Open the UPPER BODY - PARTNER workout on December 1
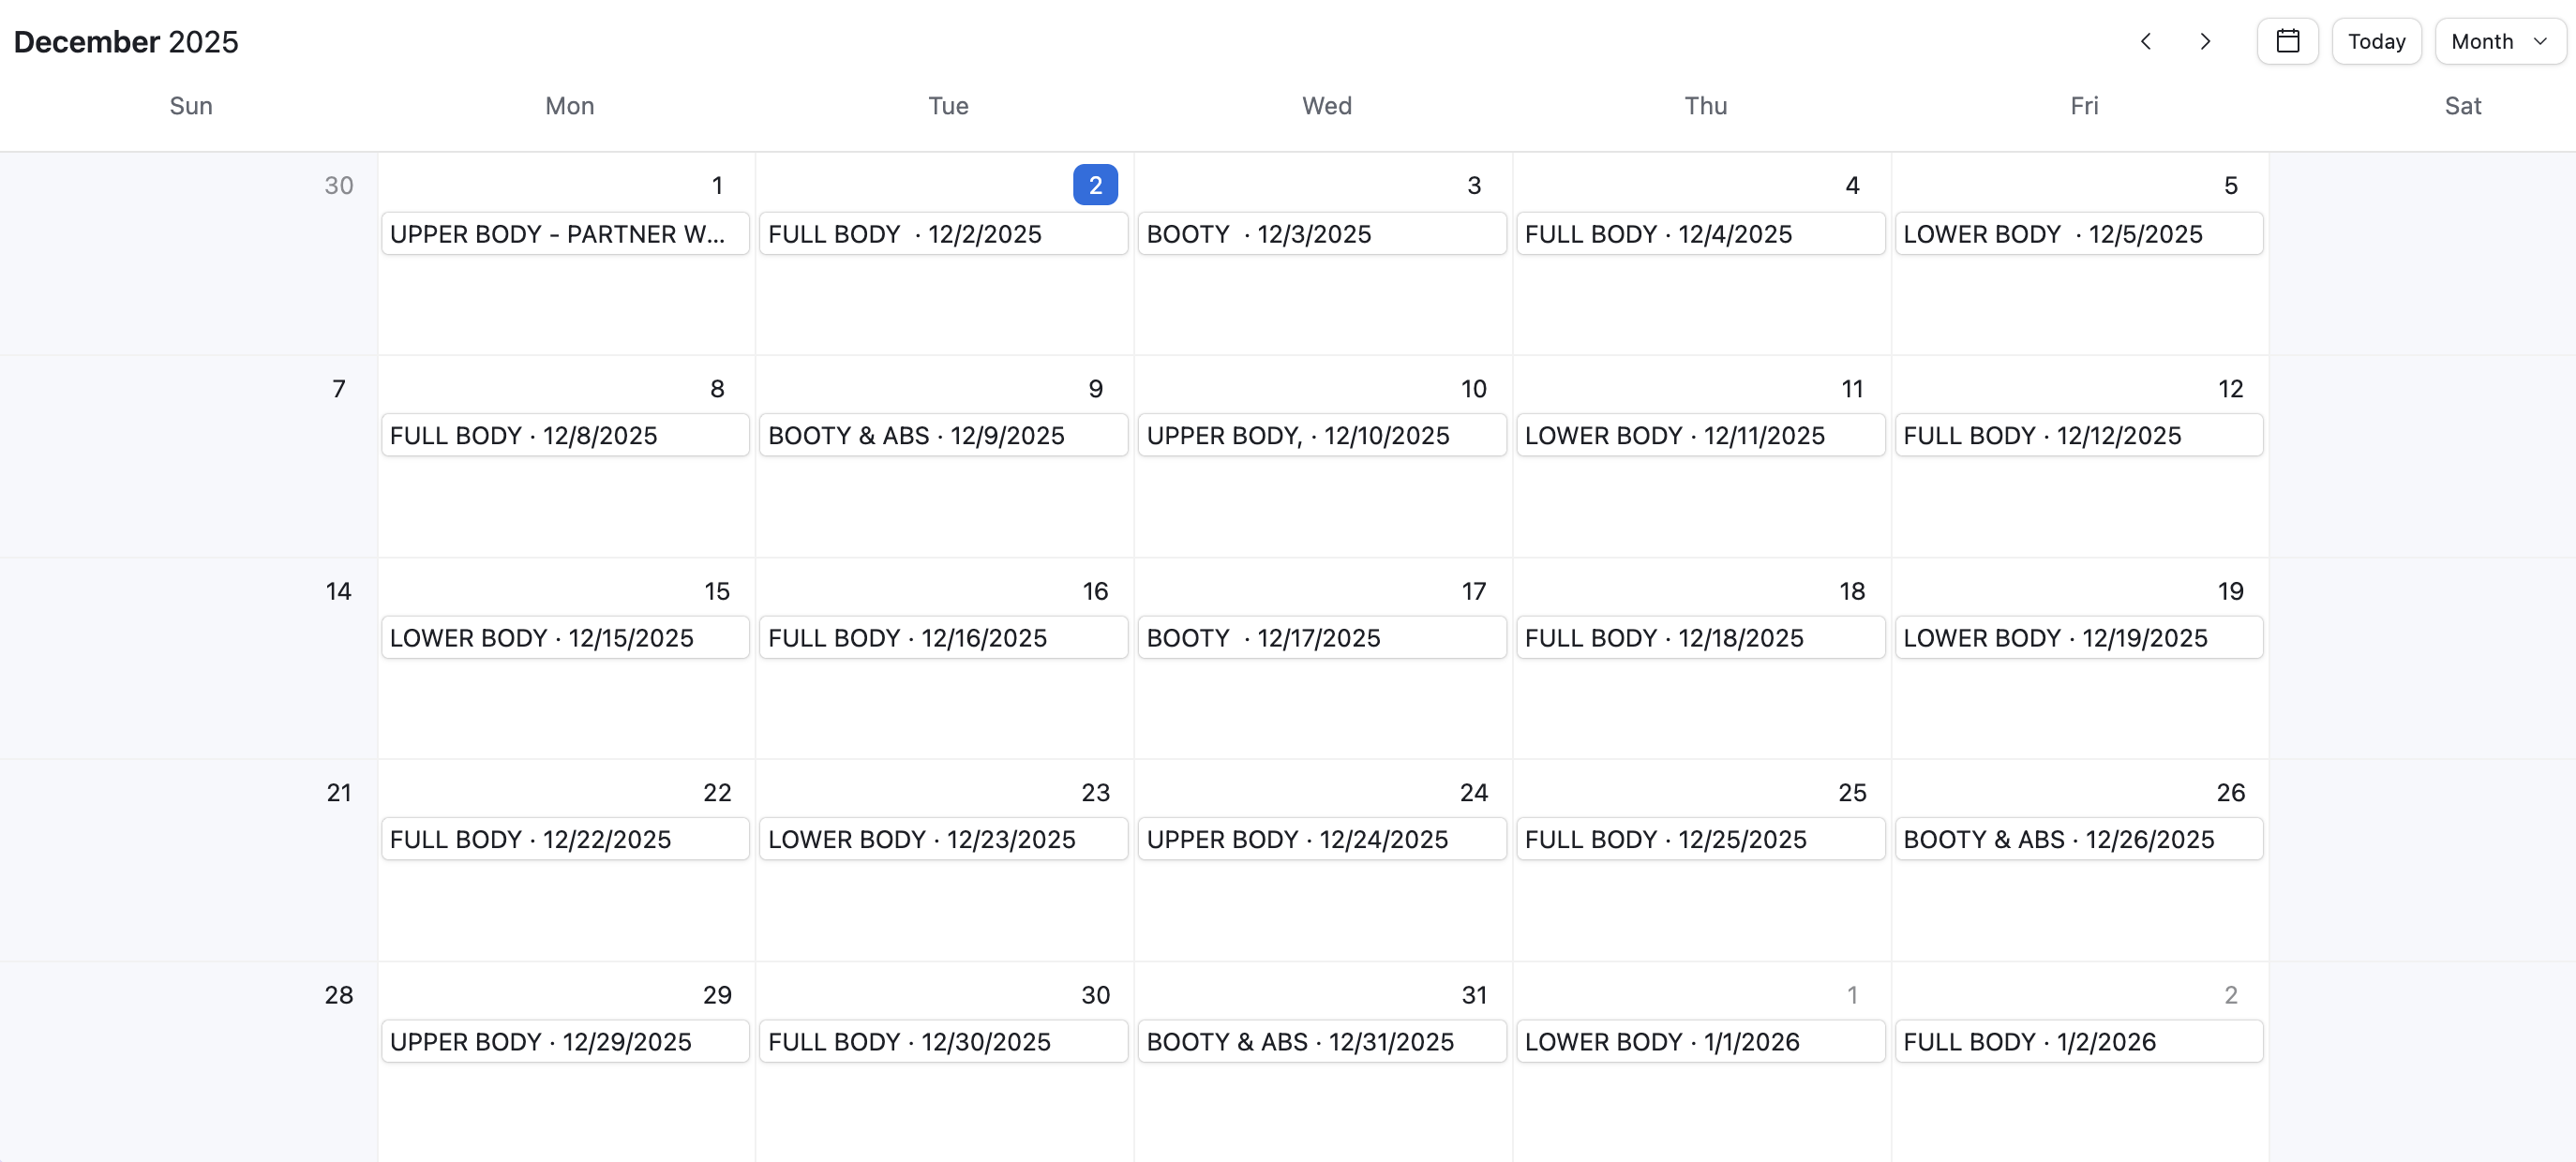 point(565,233)
